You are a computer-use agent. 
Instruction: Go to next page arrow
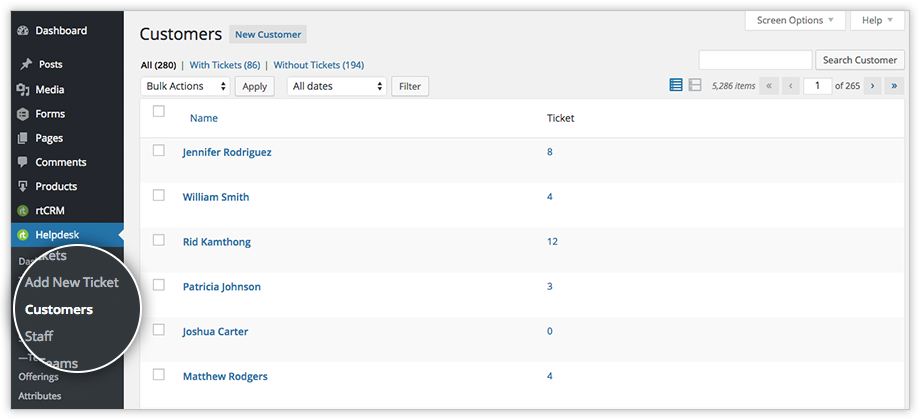click(x=872, y=86)
